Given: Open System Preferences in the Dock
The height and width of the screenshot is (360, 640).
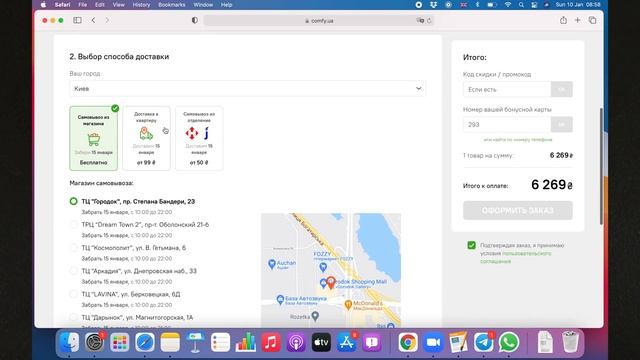Looking at the screenshot, I should [95, 342].
